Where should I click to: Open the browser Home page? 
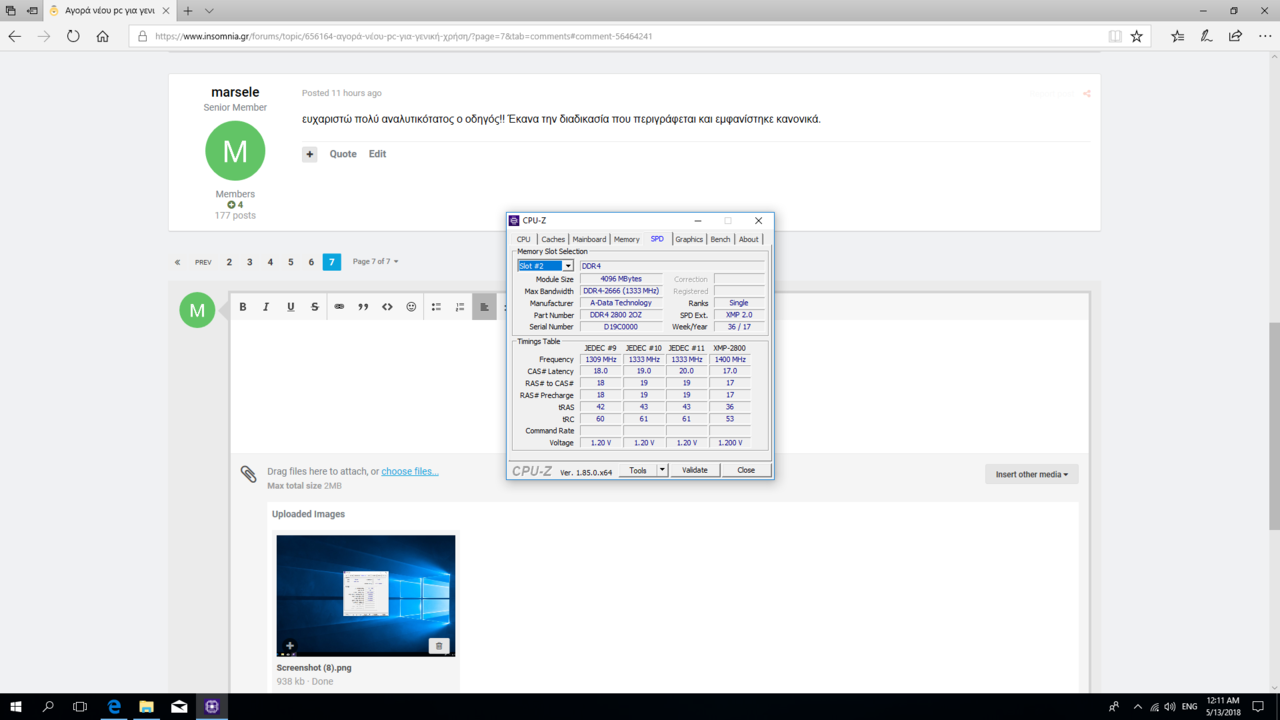click(x=102, y=36)
